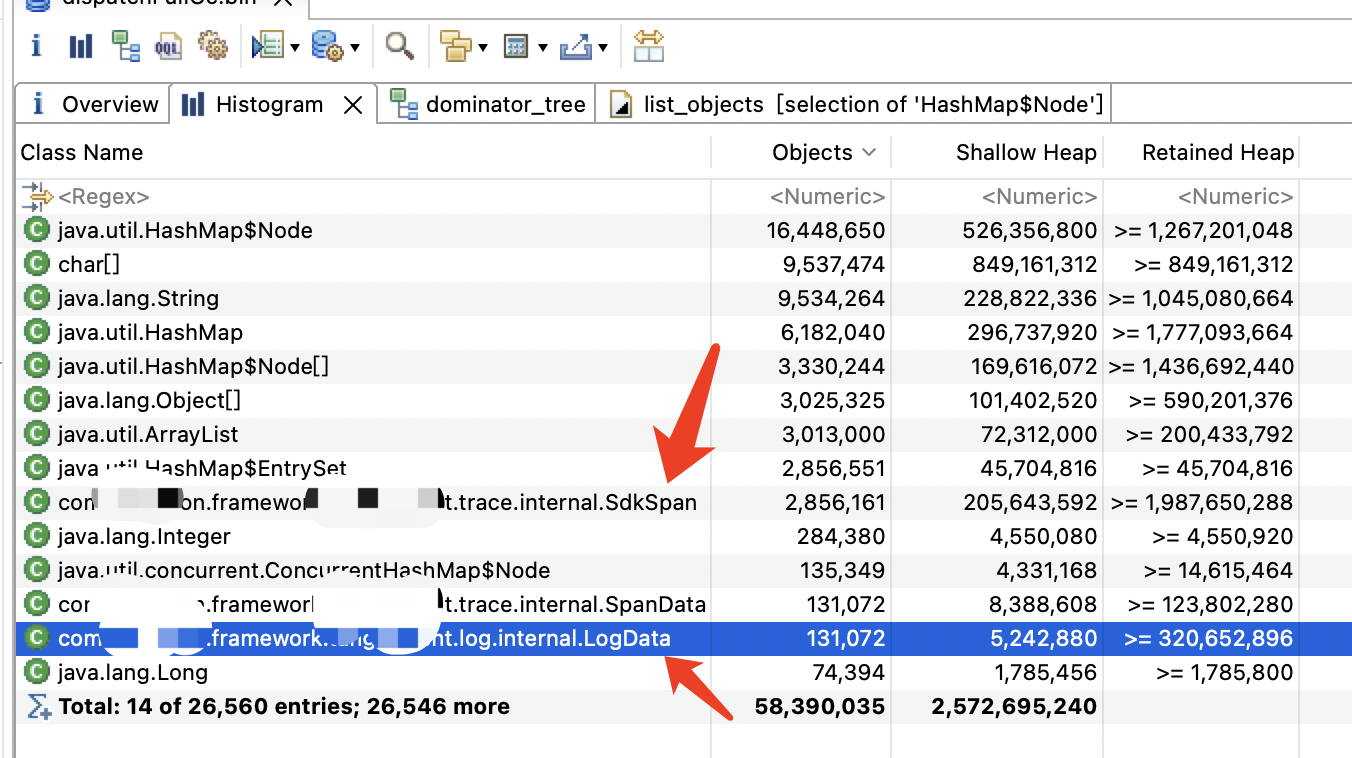The height and width of the screenshot is (758, 1352).
Task: Click the Objects value 16,448,650
Action: pos(826,230)
